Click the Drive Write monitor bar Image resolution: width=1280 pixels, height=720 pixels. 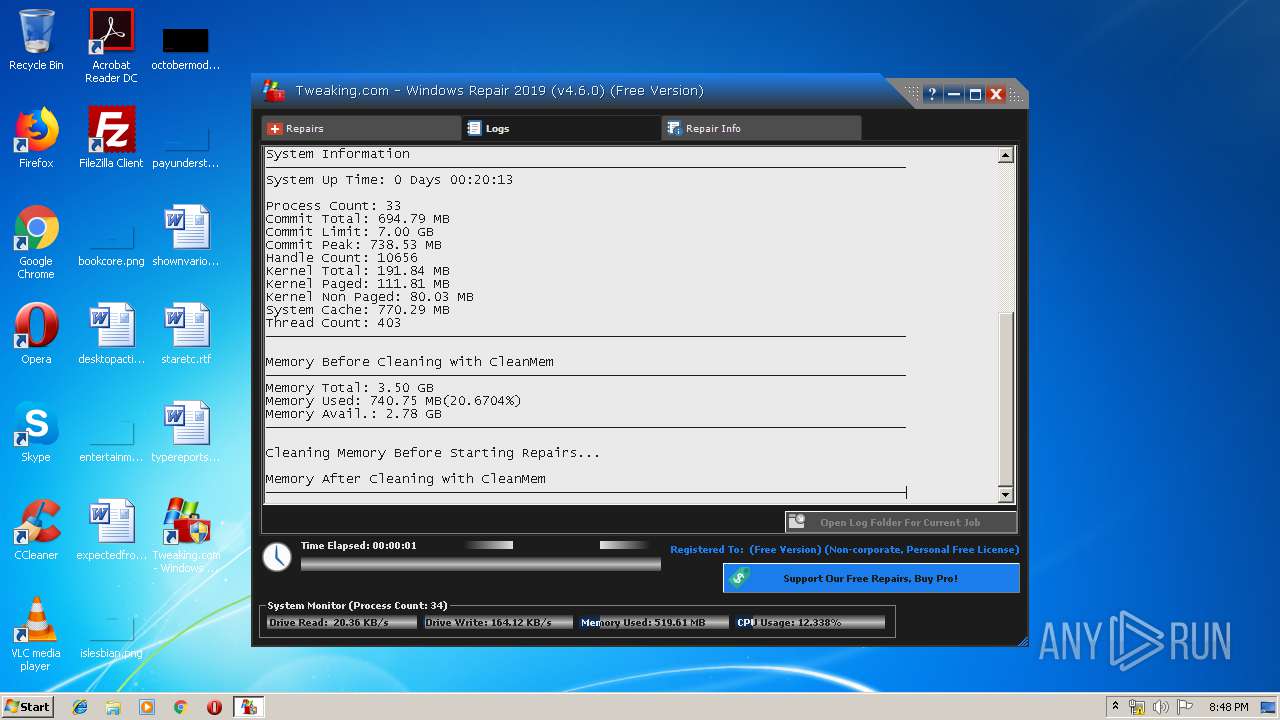(498, 622)
